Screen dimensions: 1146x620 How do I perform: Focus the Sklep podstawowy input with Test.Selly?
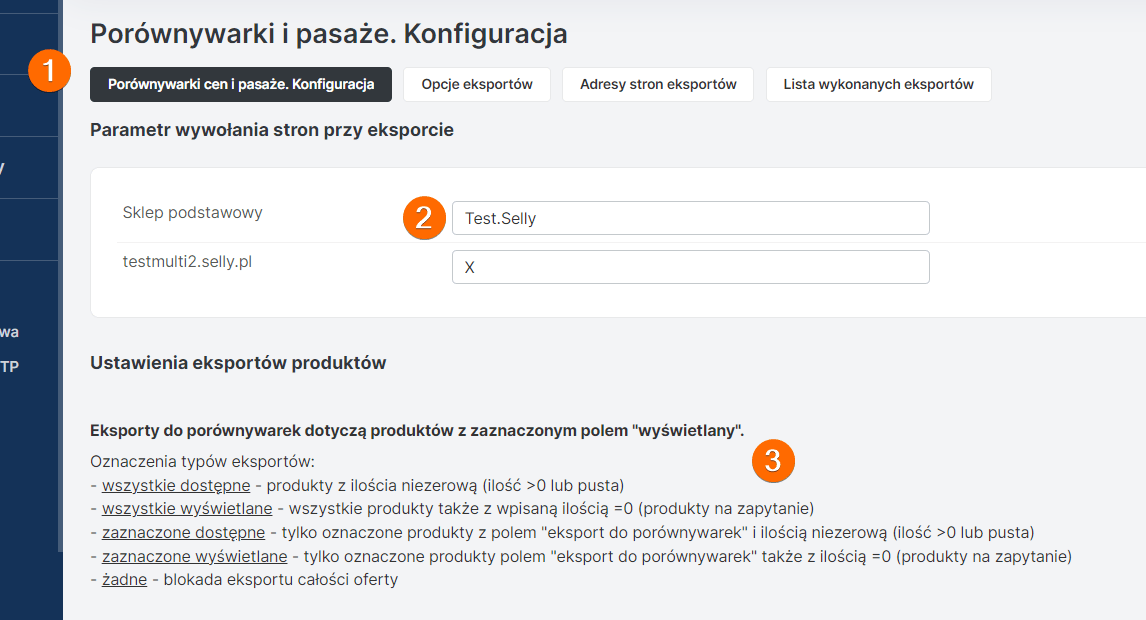tap(690, 218)
